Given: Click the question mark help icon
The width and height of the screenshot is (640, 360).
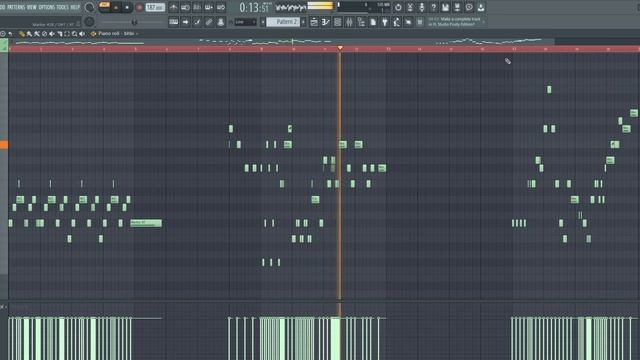Looking at the screenshot, I should pos(433,7).
